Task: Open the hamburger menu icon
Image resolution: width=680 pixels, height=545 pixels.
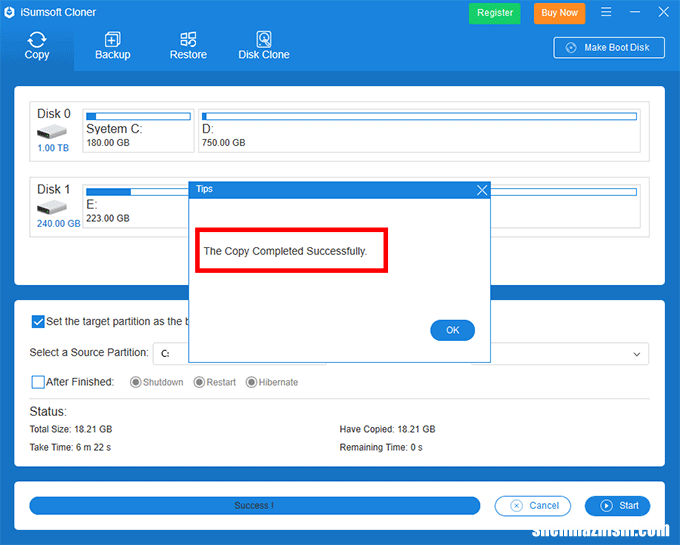Action: (606, 12)
